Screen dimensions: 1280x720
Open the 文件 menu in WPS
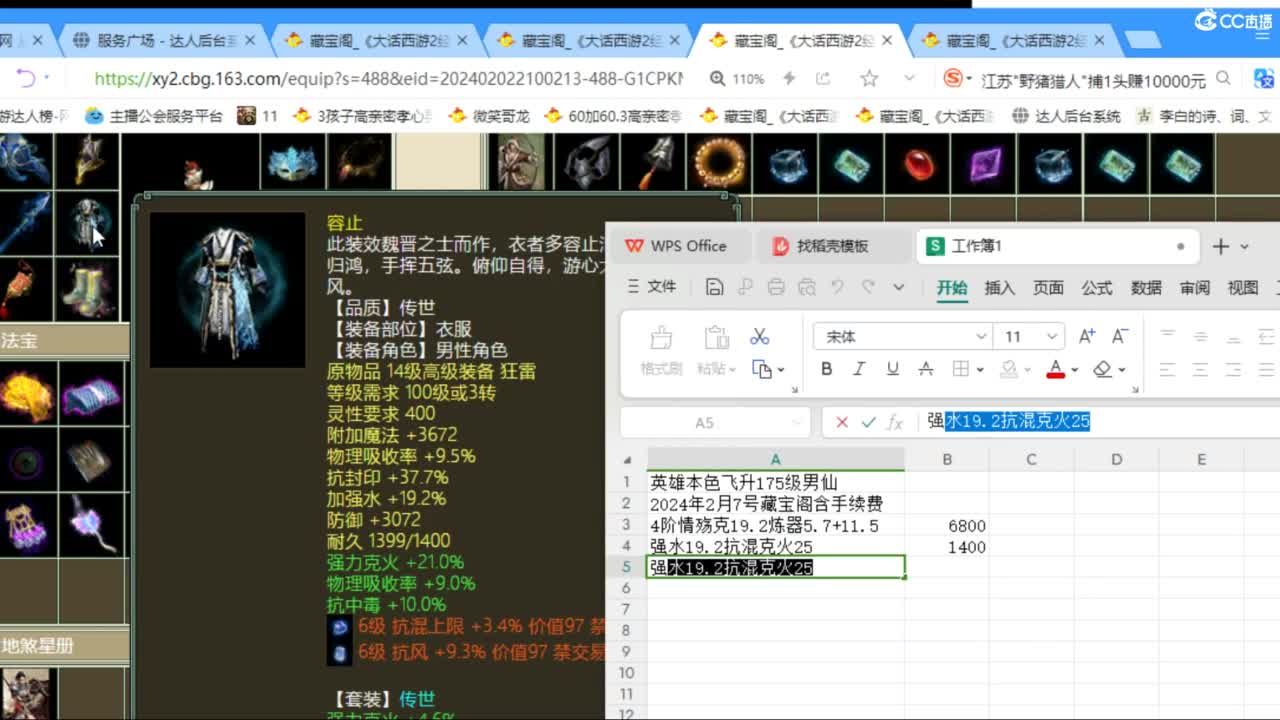coord(651,287)
